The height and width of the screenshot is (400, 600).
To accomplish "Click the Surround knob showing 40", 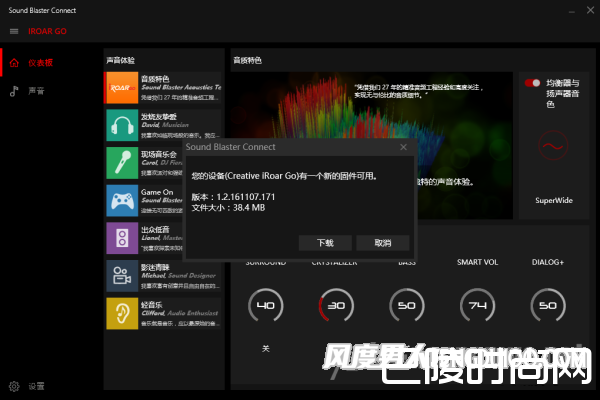I will tap(266, 305).
